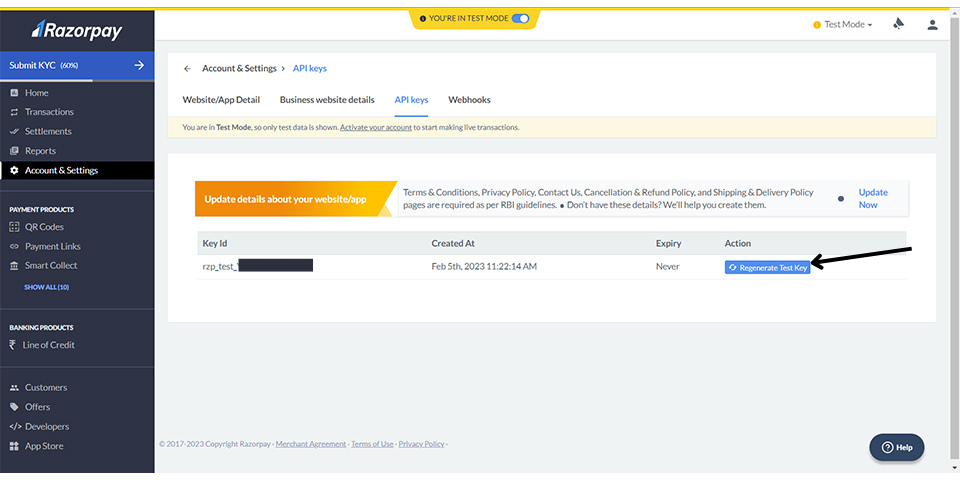The image size is (960, 480).
Task: Click the Smart Collect bank icon
Action: [x=14, y=266]
